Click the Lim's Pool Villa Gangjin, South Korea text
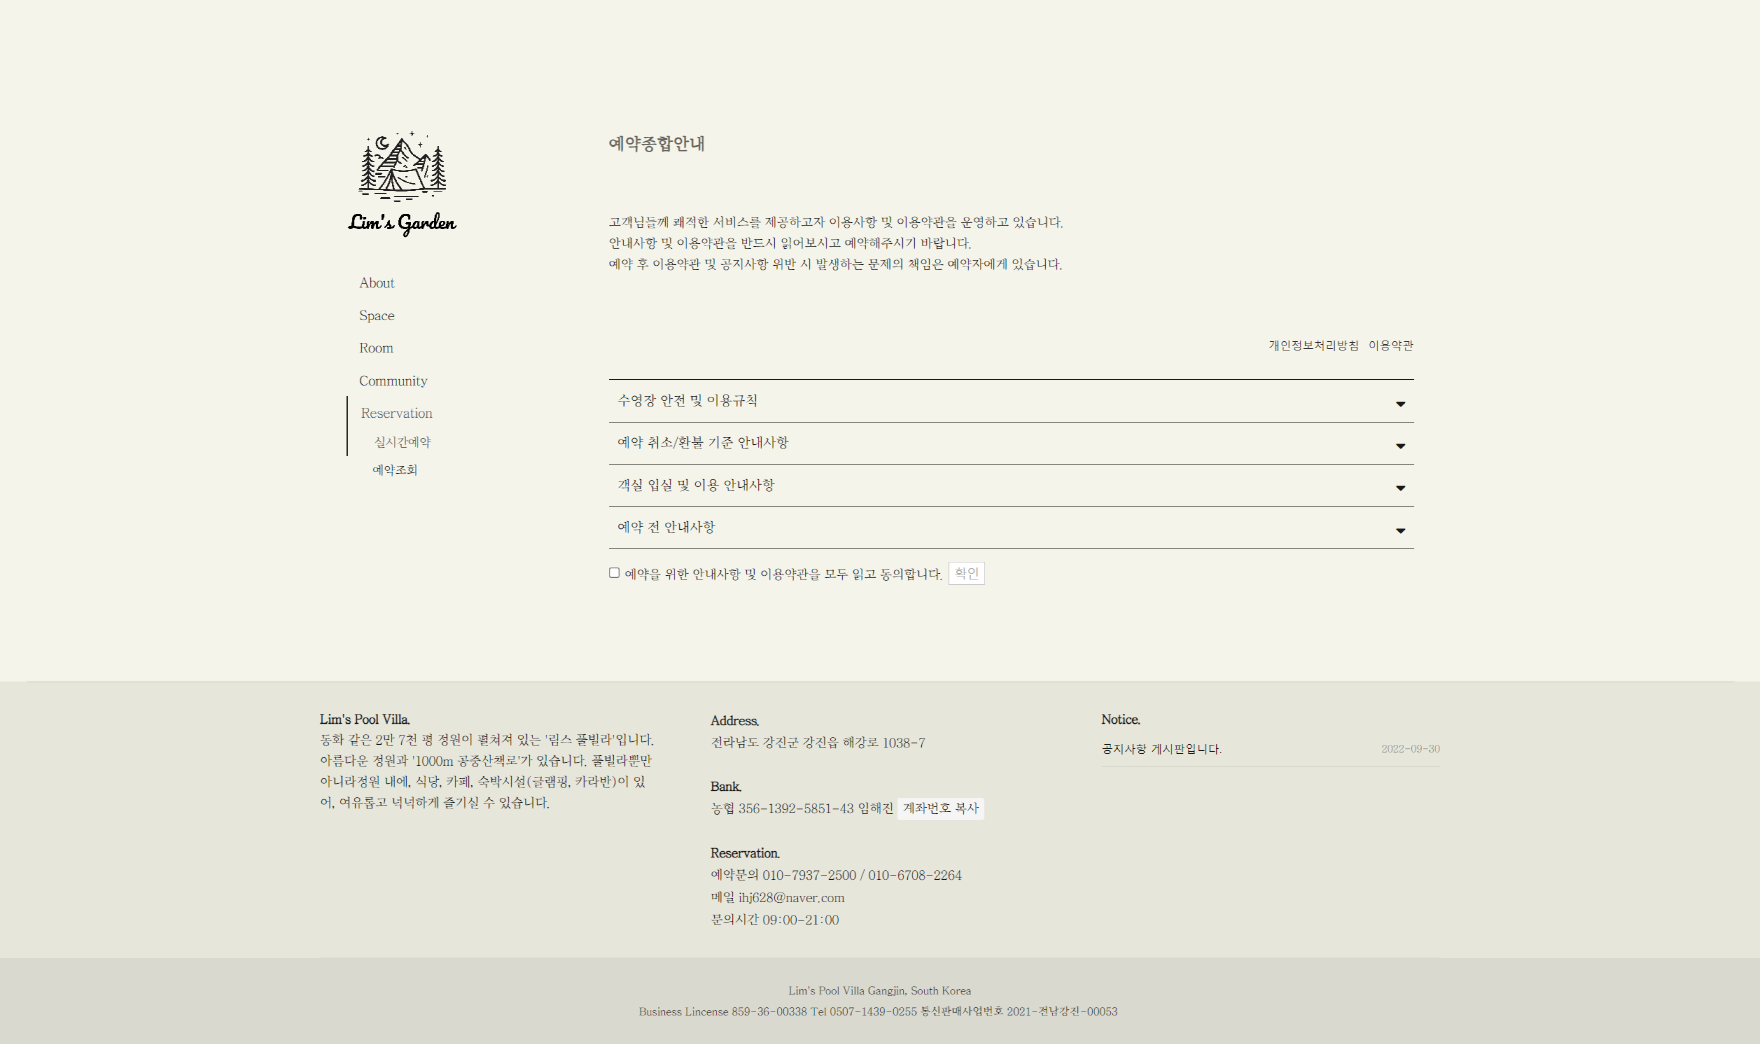Screen dimensions: 1760x1044 [880, 991]
